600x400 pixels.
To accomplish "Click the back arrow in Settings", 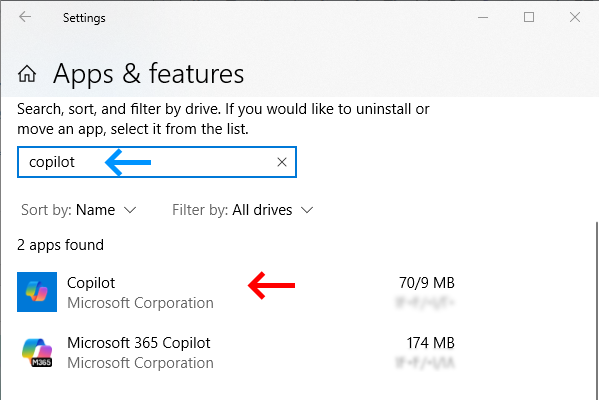I will [x=25, y=17].
